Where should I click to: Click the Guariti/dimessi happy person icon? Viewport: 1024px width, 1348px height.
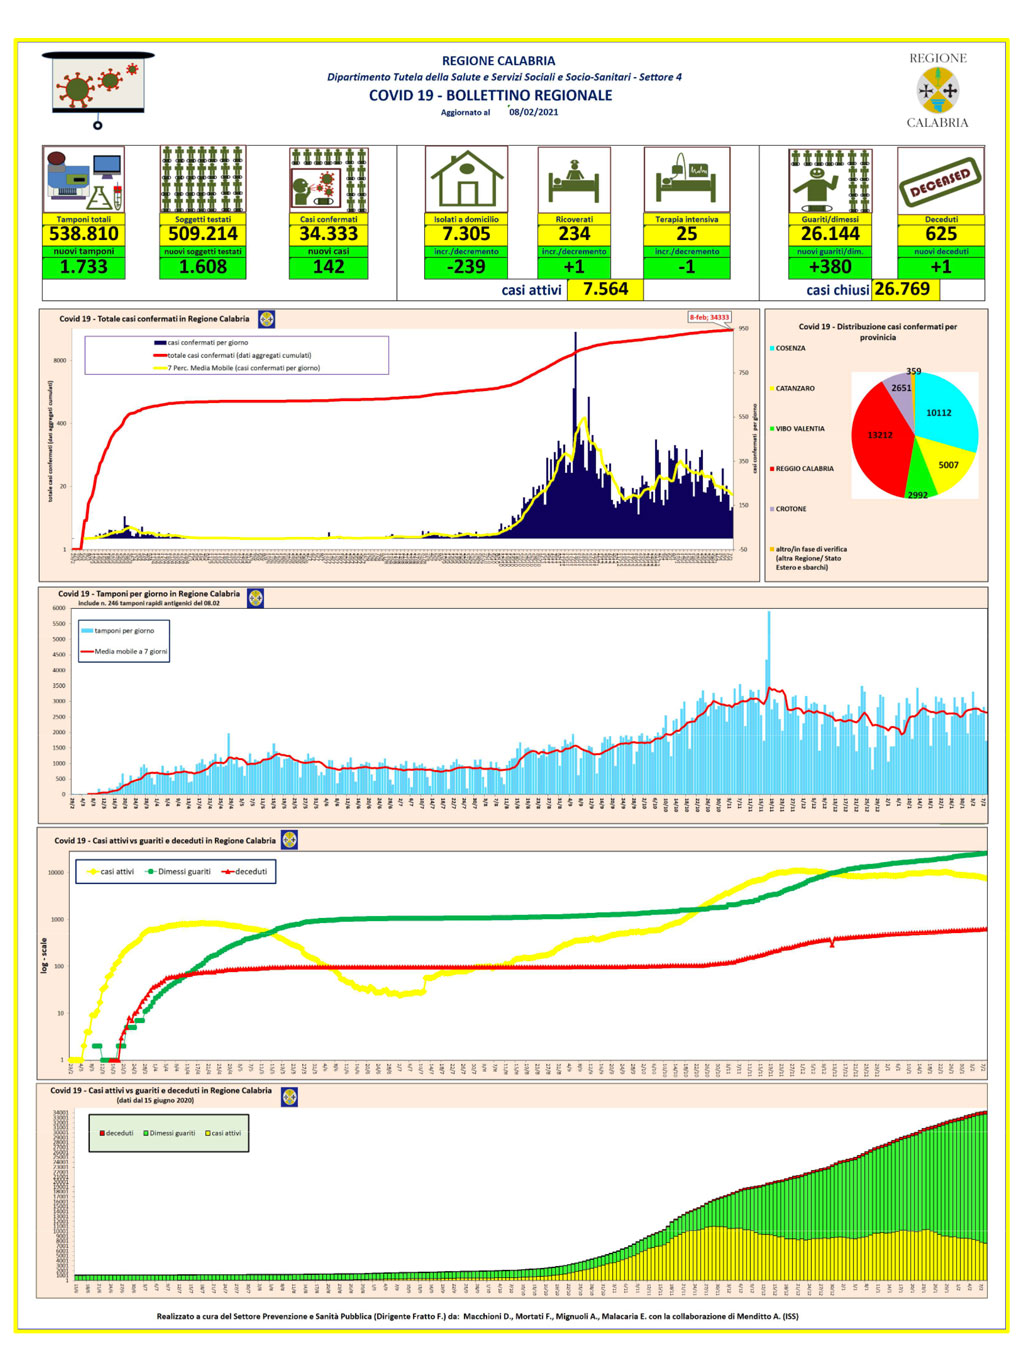(x=830, y=180)
